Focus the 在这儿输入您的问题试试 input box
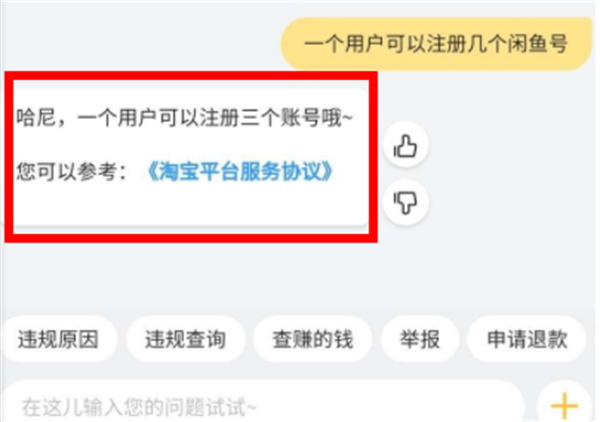This screenshot has width=600, height=422. click(262, 405)
